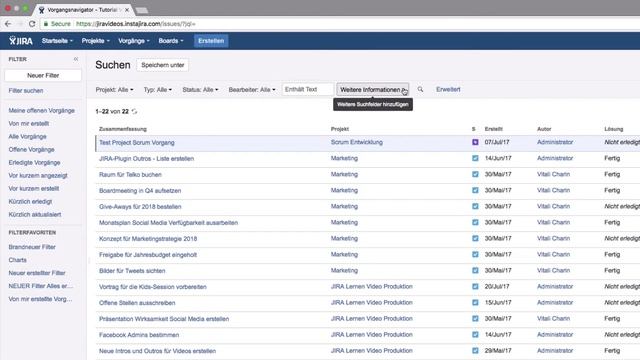Click the Neuer Filter button
The height and width of the screenshot is (360, 640).
click(43, 76)
